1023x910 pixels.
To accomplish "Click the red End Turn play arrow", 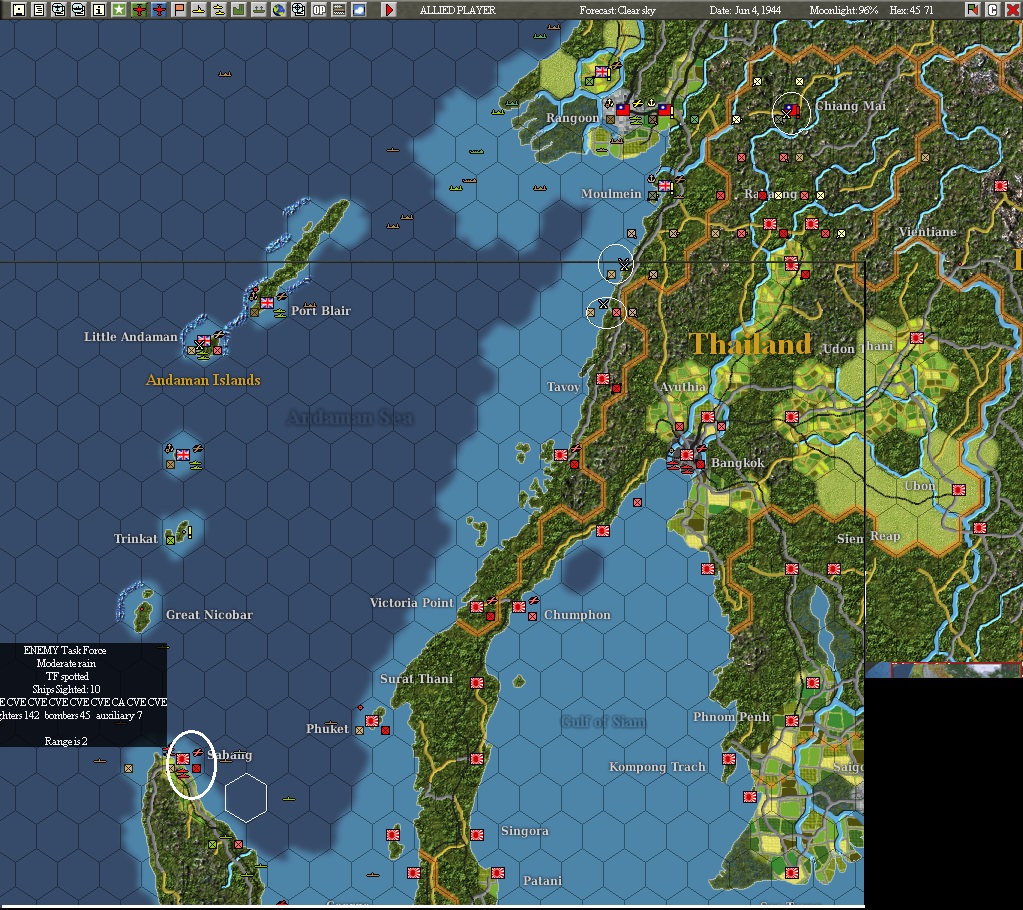I will click(x=389, y=9).
